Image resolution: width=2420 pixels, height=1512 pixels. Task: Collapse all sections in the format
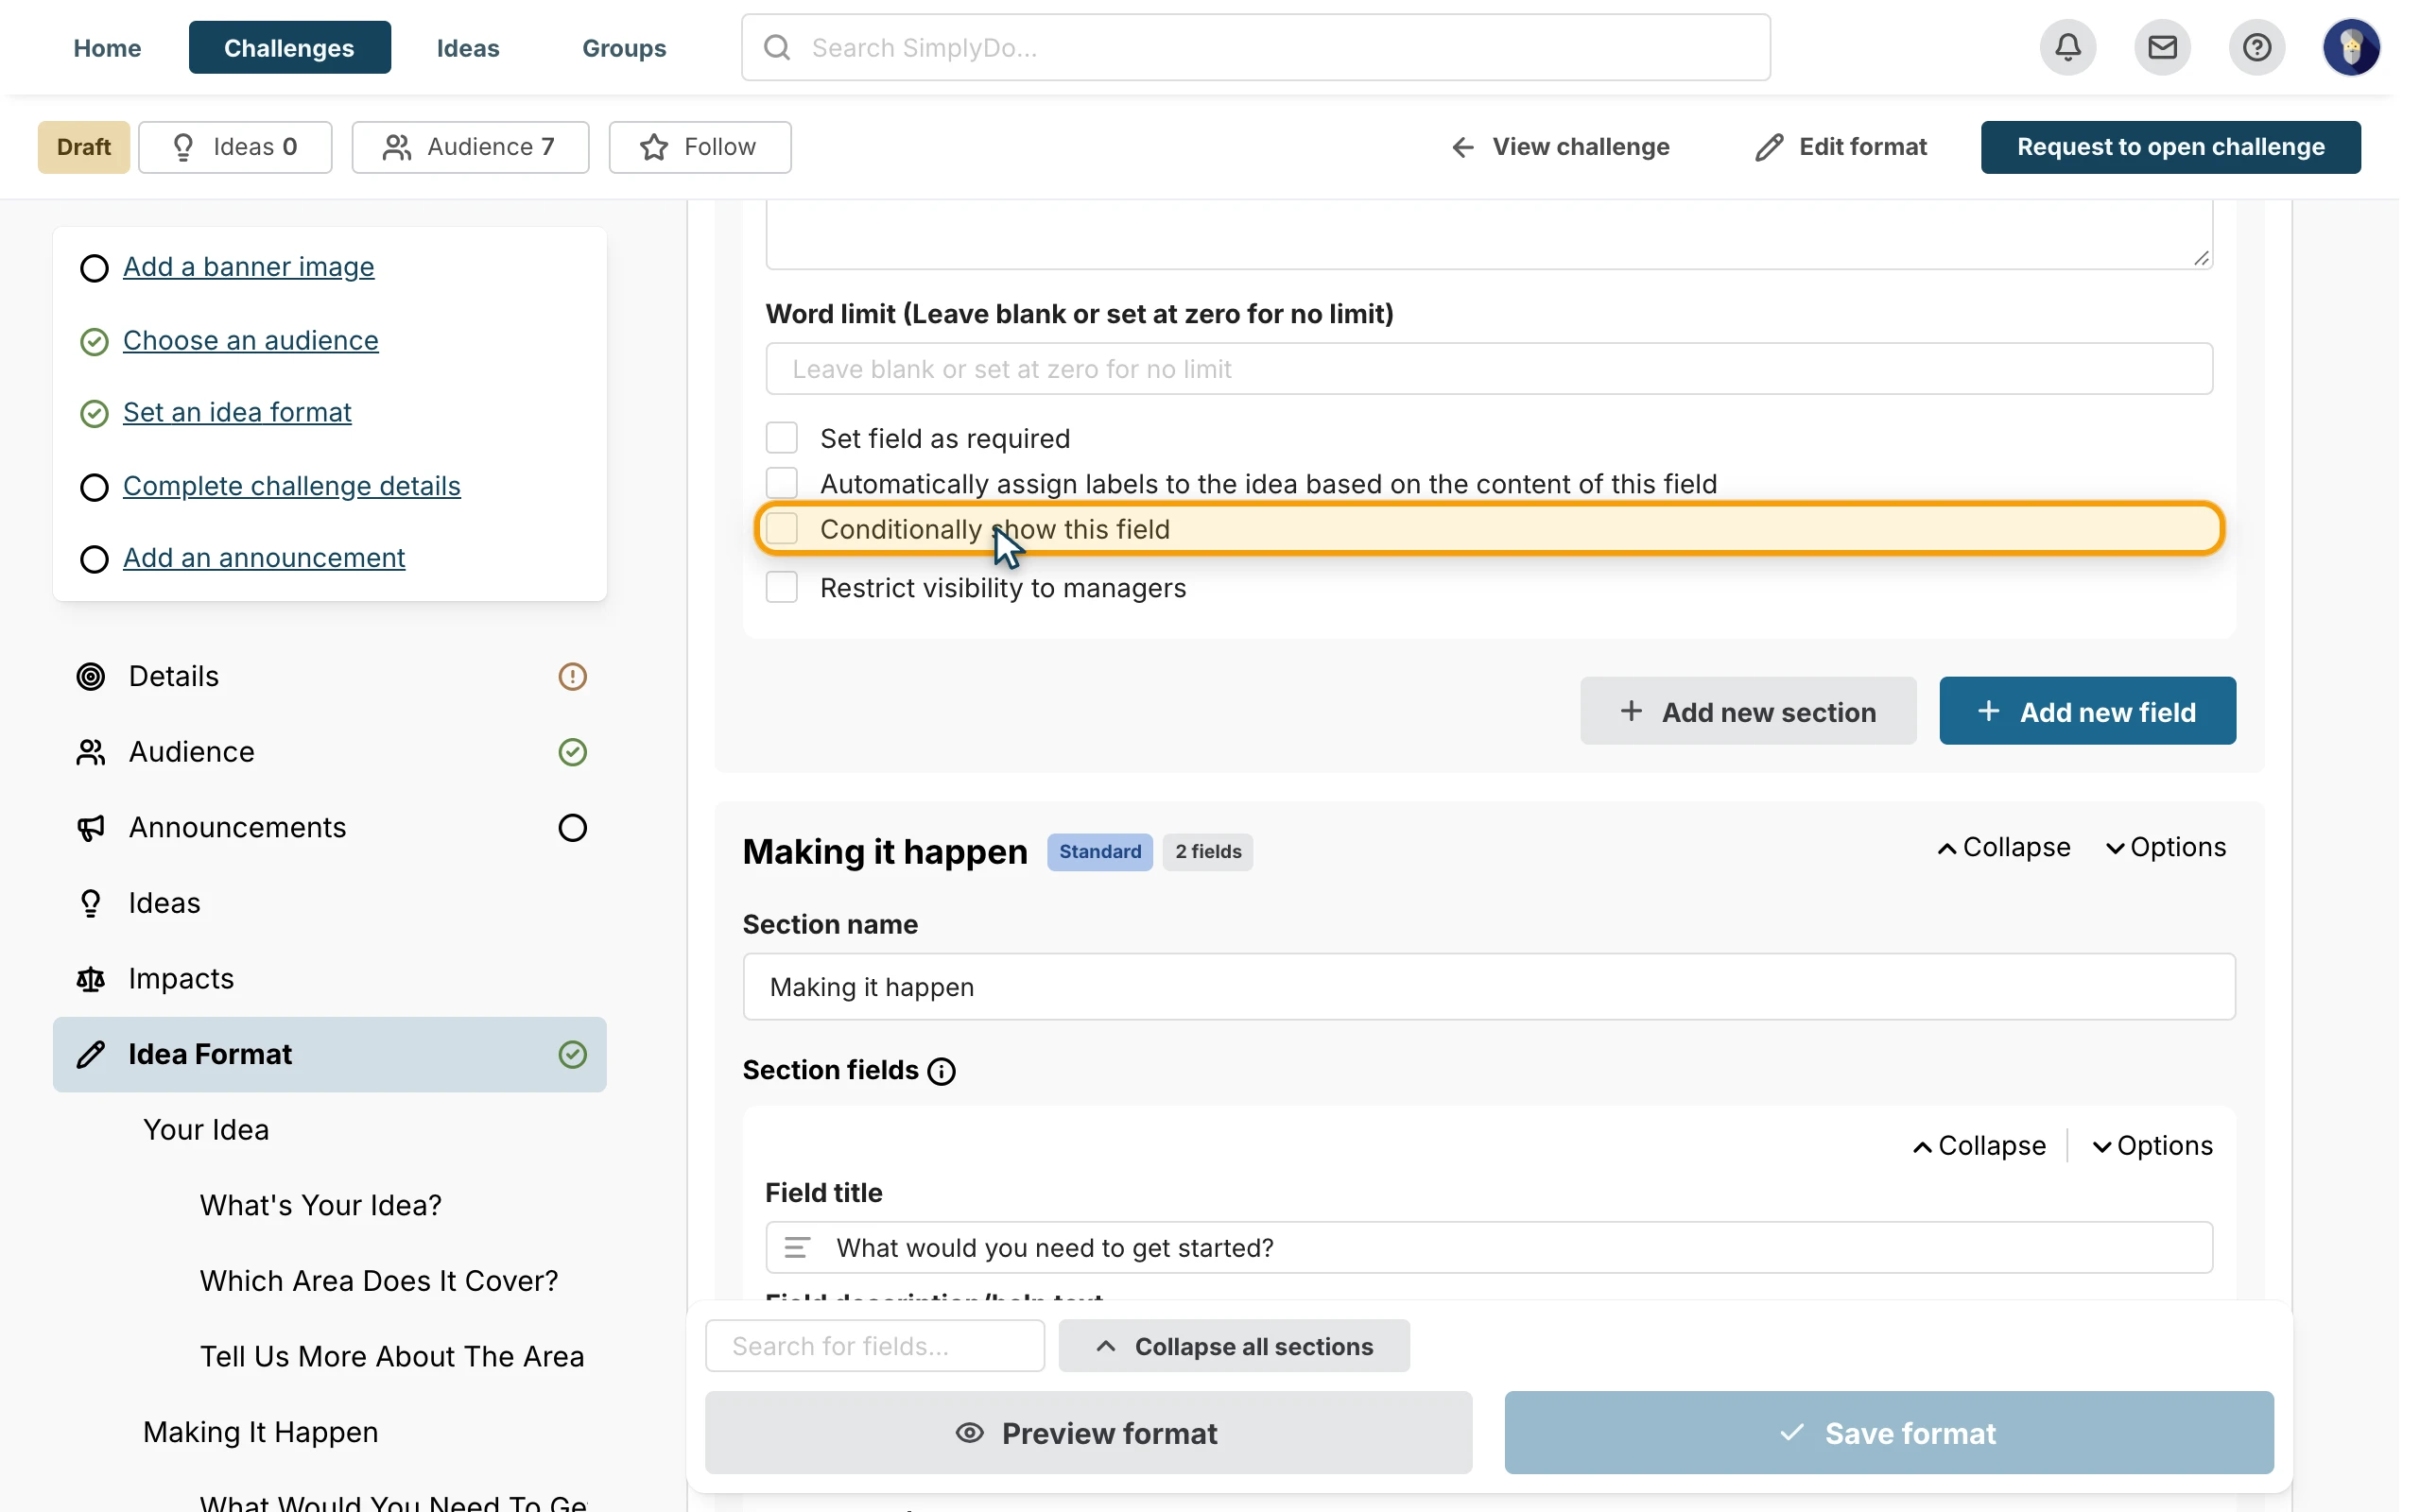click(x=1234, y=1346)
